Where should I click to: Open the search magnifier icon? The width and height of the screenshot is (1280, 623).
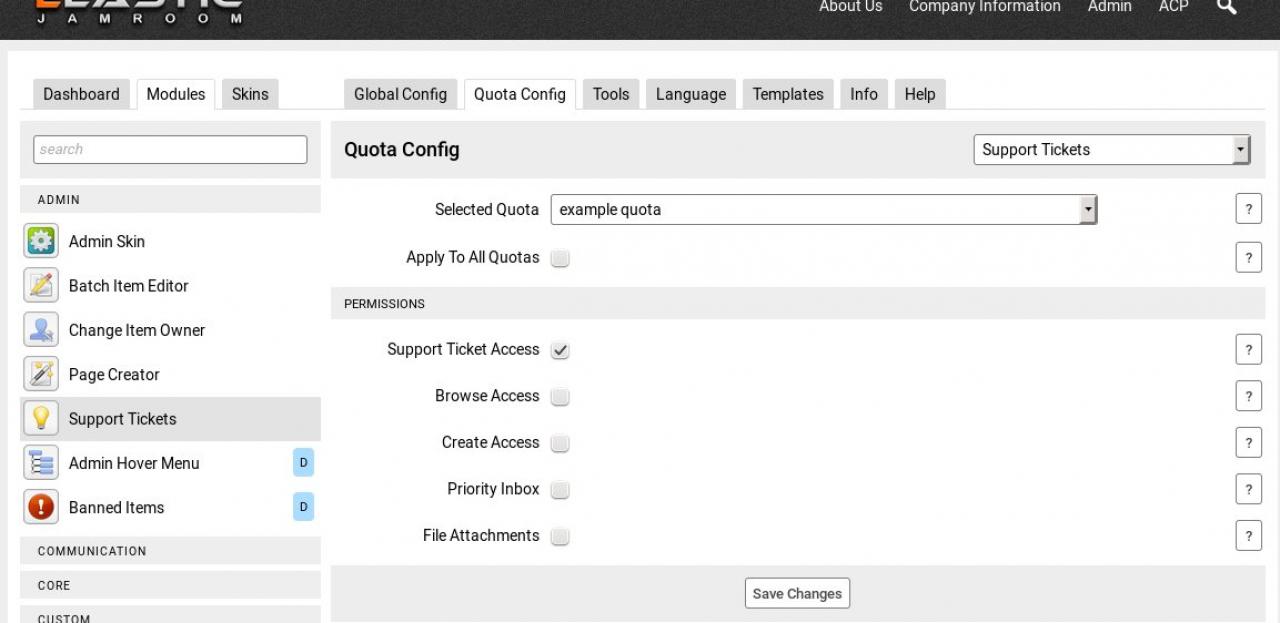pyautogui.click(x=1226, y=7)
